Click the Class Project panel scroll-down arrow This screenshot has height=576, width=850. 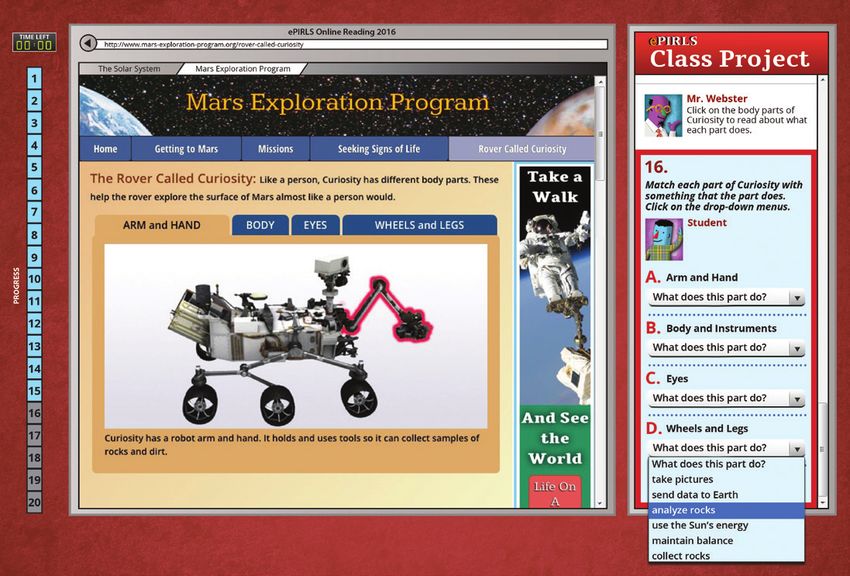point(822,503)
